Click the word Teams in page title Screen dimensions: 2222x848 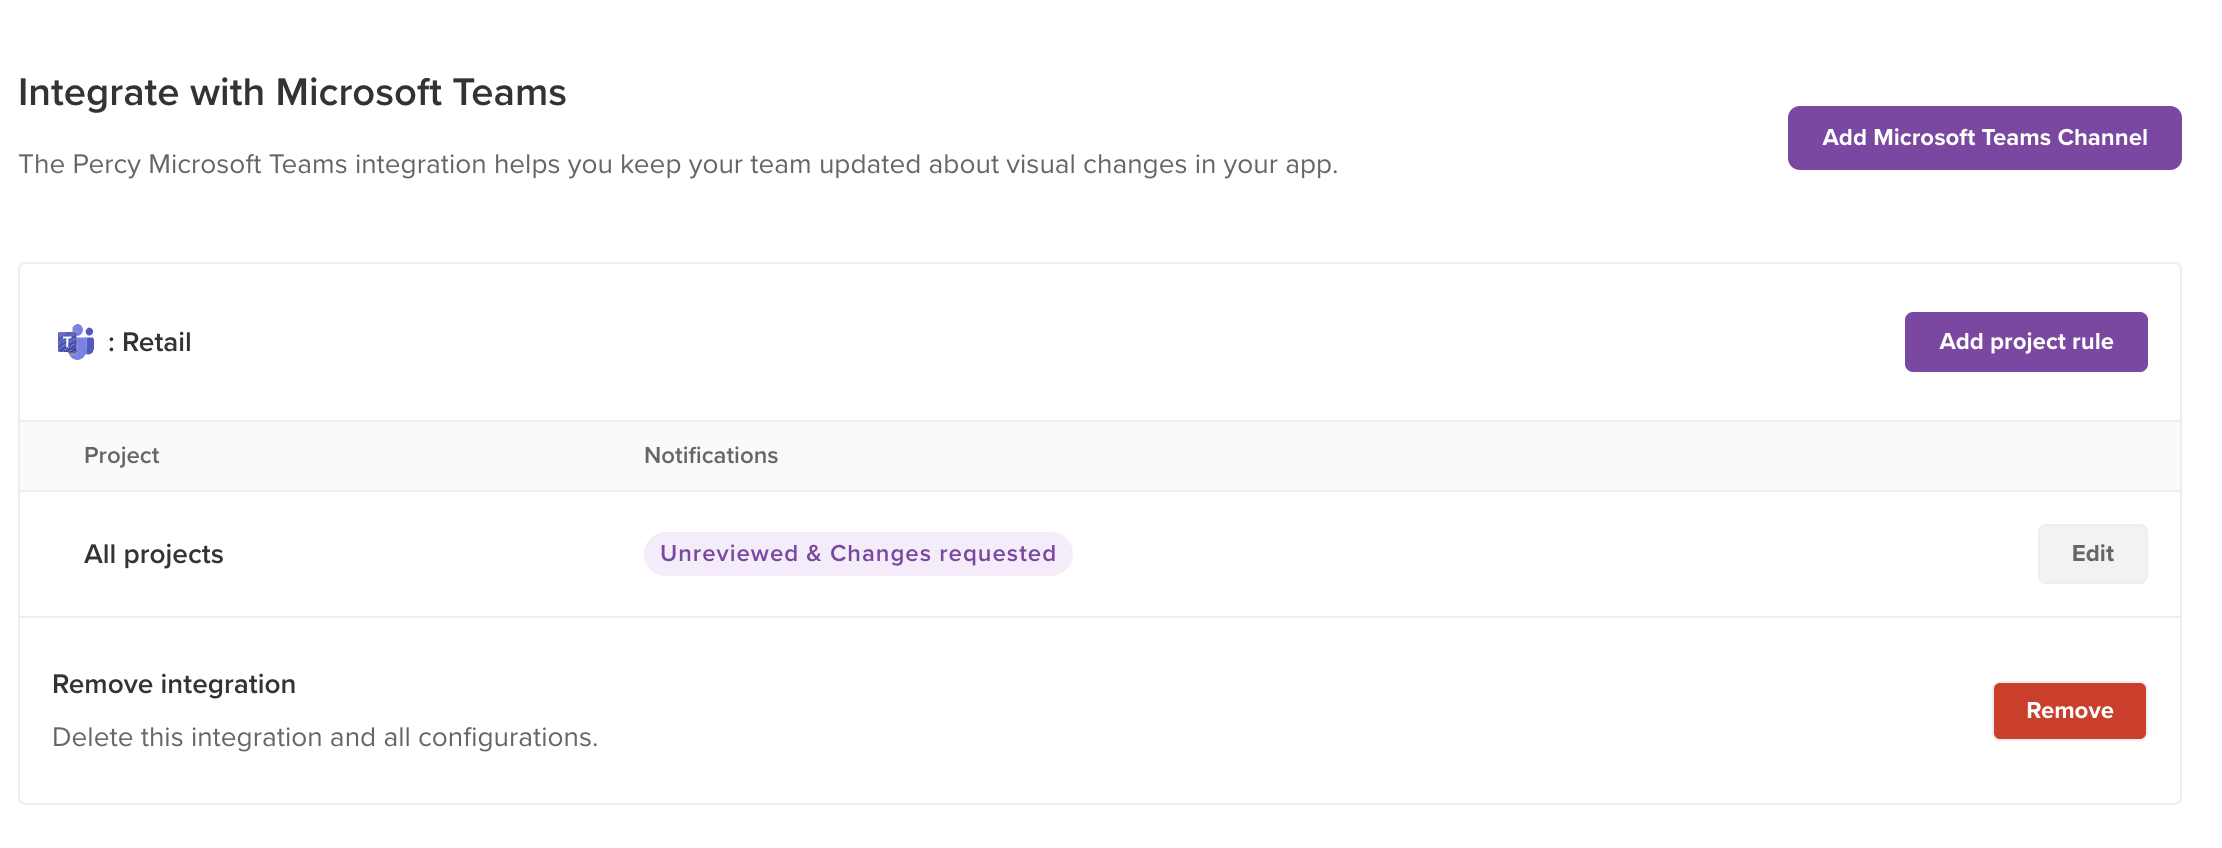point(509,93)
